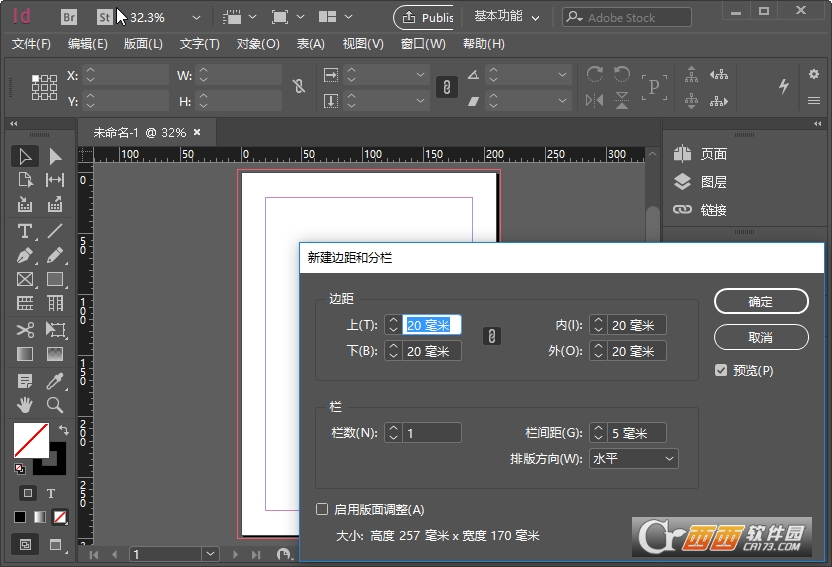Select the Direct Selection tool
This screenshot has width=832, height=567.
[55, 156]
